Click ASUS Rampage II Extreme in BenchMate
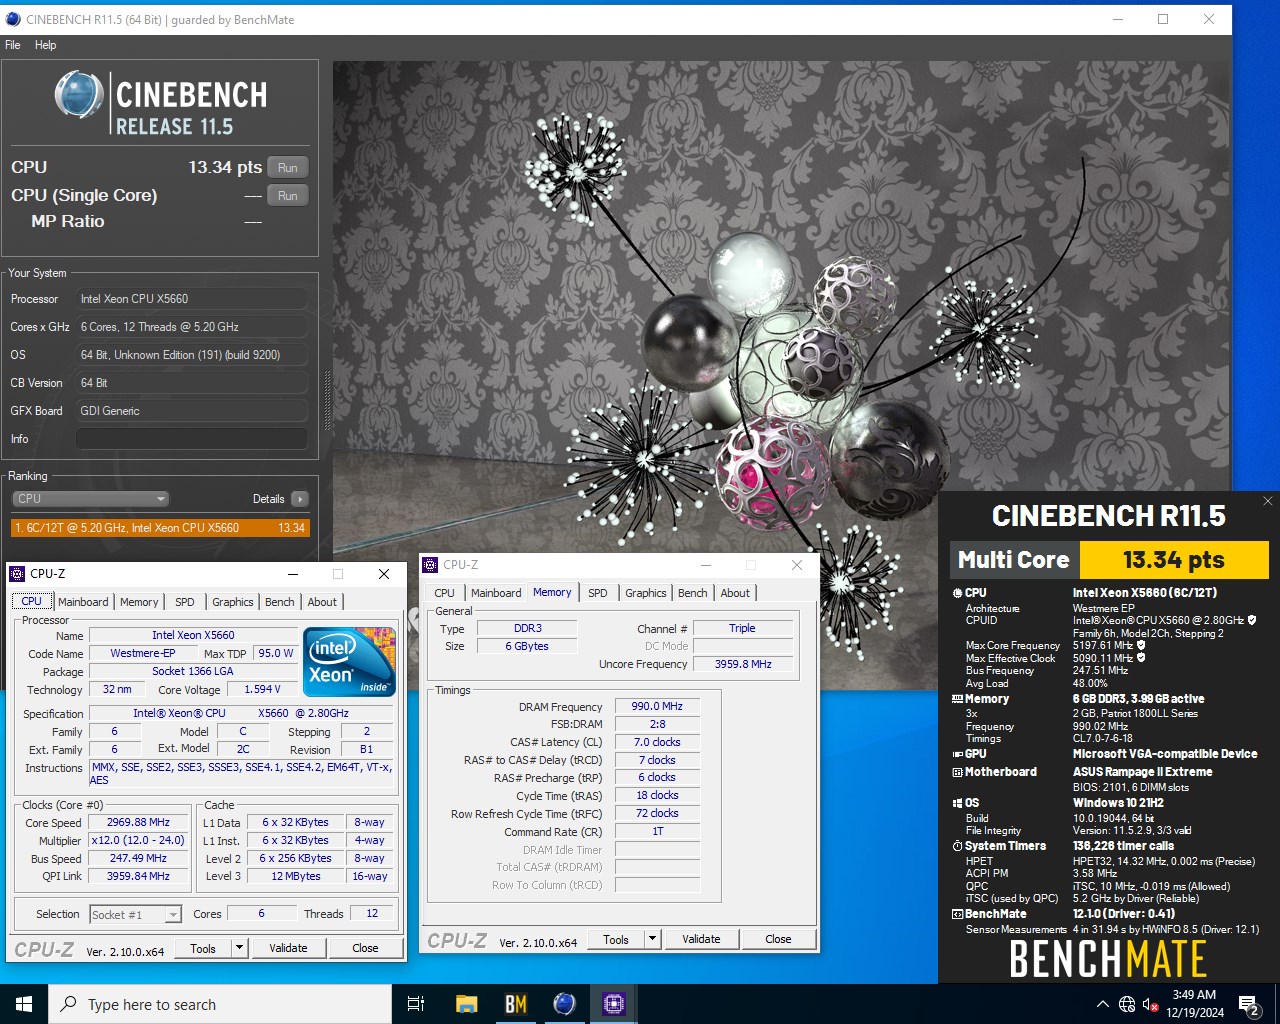 tap(1143, 772)
